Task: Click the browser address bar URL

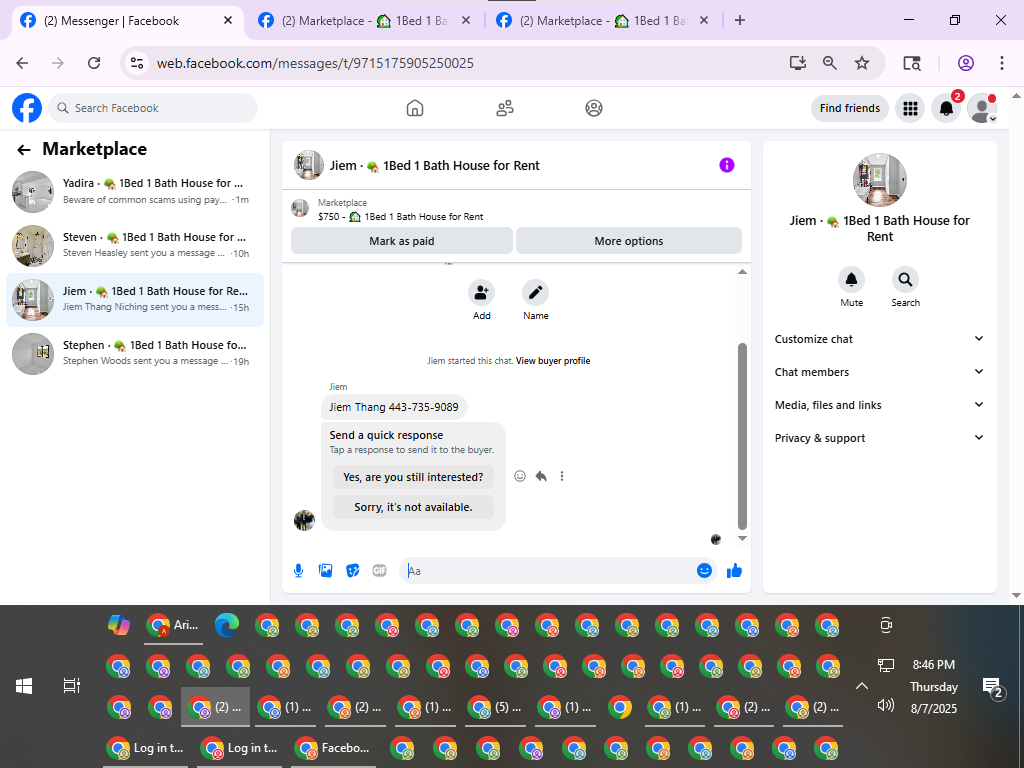Action: click(x=315, y=63)
